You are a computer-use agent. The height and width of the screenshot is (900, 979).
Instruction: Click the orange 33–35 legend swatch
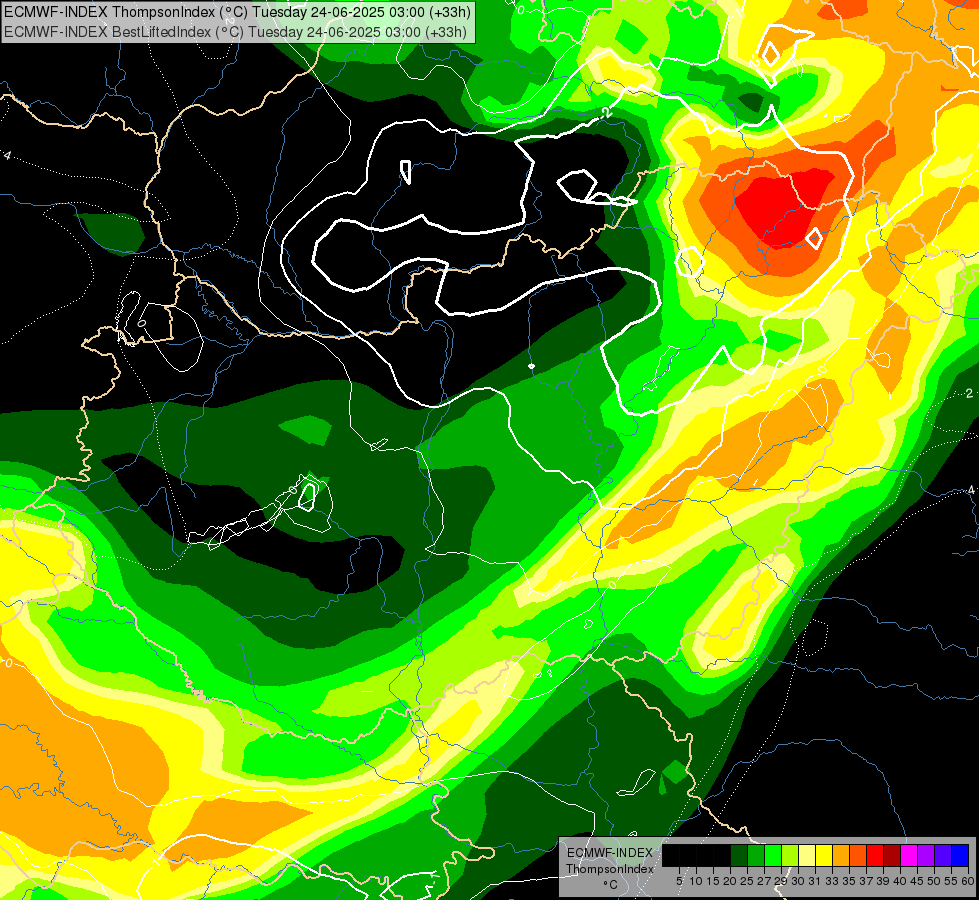[841, 855]
